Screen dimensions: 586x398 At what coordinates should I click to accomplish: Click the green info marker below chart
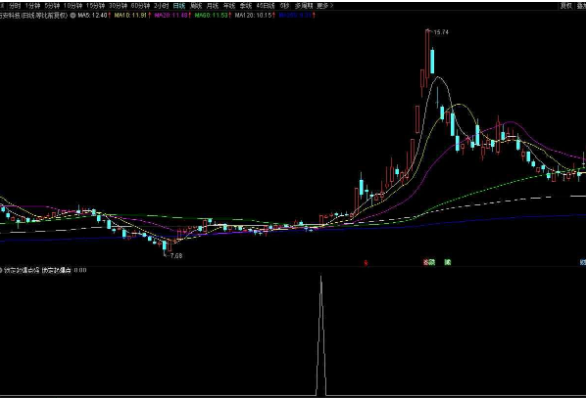[448, 262]
